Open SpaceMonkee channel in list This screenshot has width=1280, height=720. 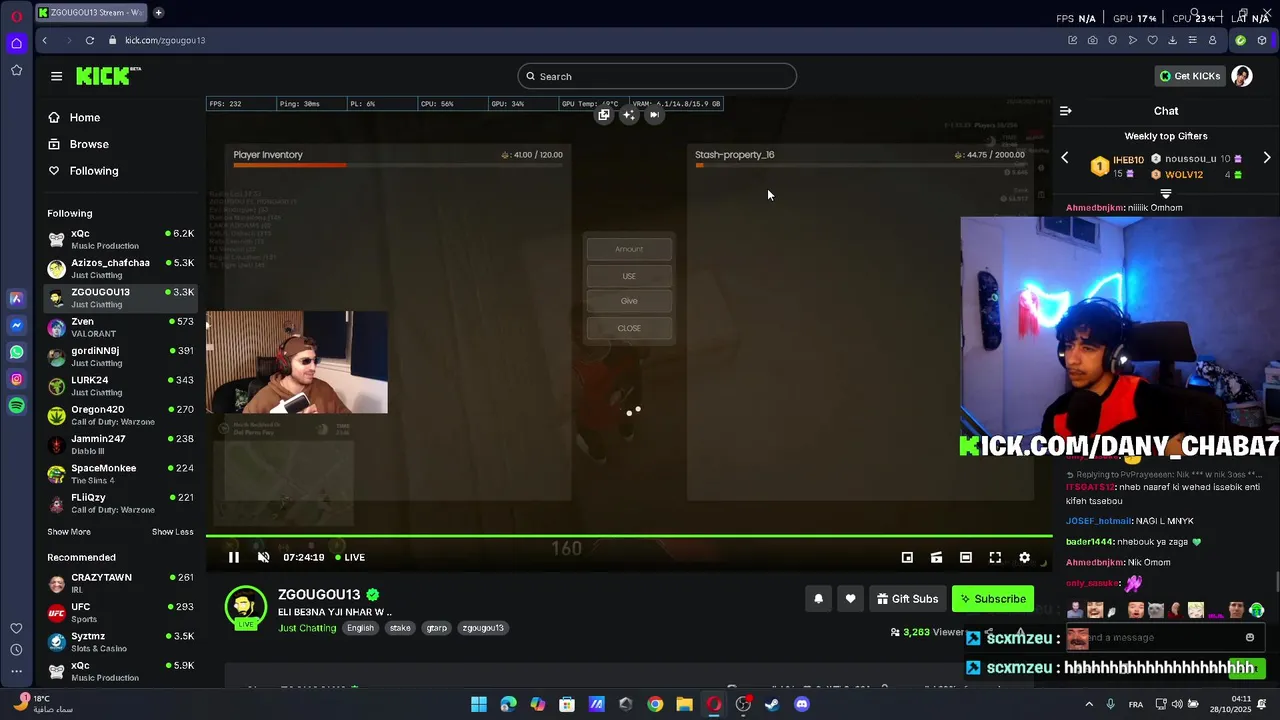120,474
